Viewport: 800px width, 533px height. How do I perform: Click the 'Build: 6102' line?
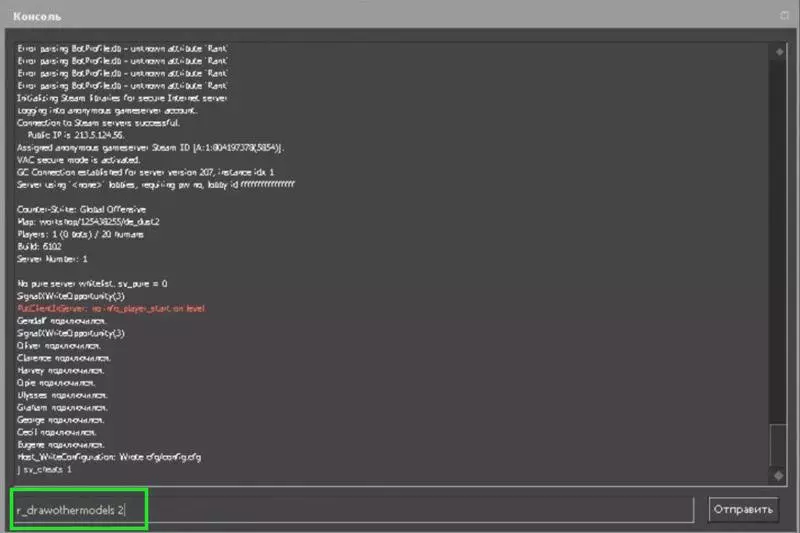pos(39,246)
